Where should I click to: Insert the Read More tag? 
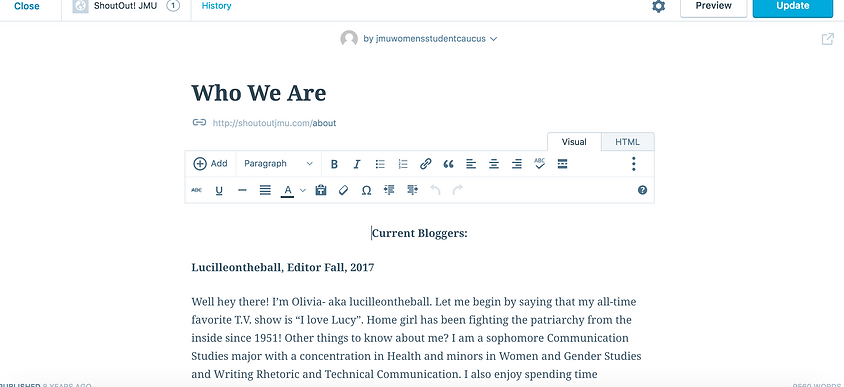point(562,164)
